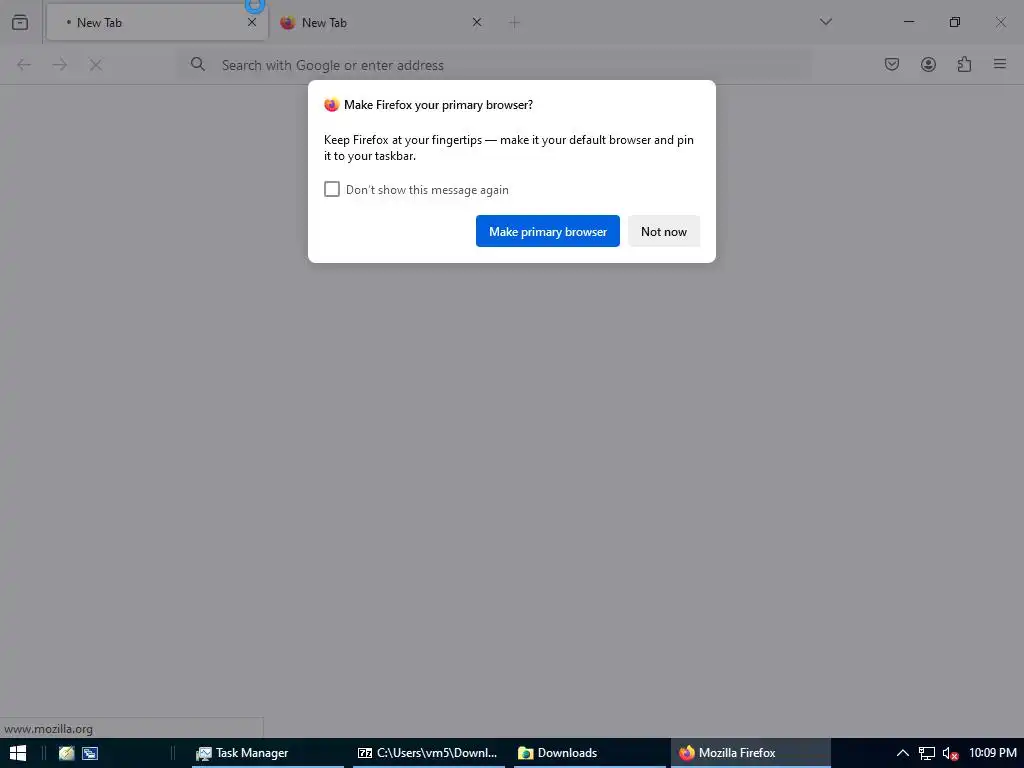Launch the PowerShell quick launch icon
The image size is (1024, 768).
(x=90, y=753)
